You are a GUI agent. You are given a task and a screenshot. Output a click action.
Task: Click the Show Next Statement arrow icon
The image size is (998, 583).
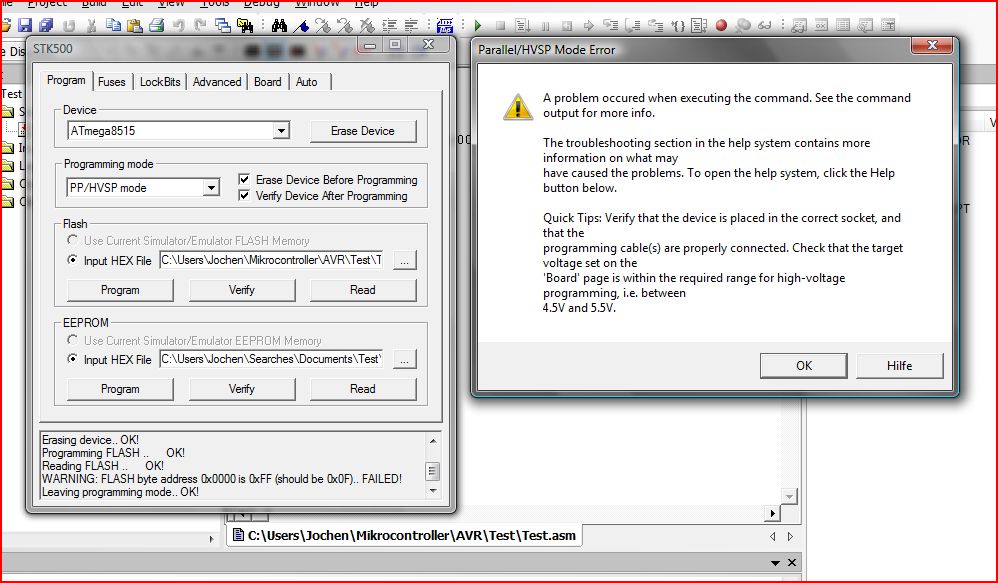(589, 25)
